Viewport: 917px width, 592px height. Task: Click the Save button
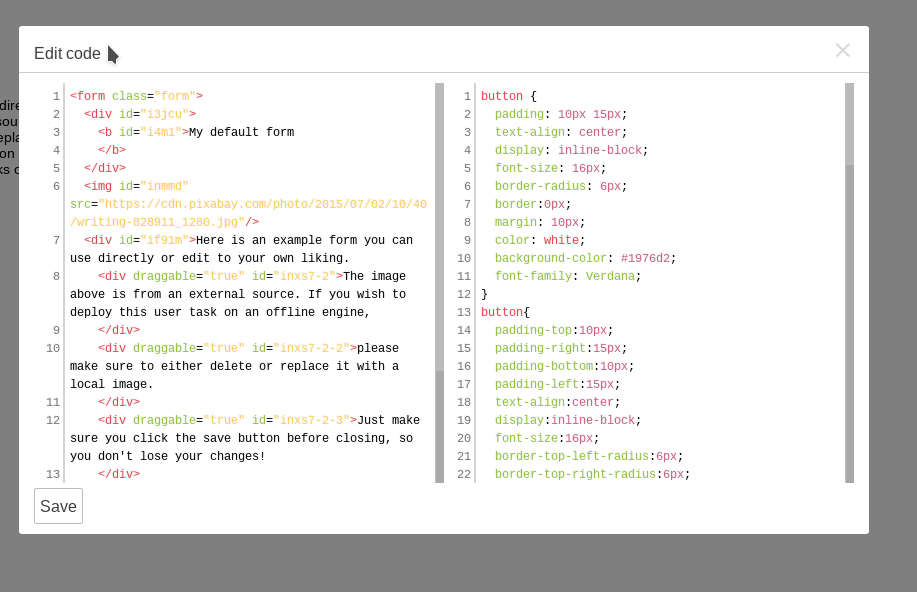point(57,506)
